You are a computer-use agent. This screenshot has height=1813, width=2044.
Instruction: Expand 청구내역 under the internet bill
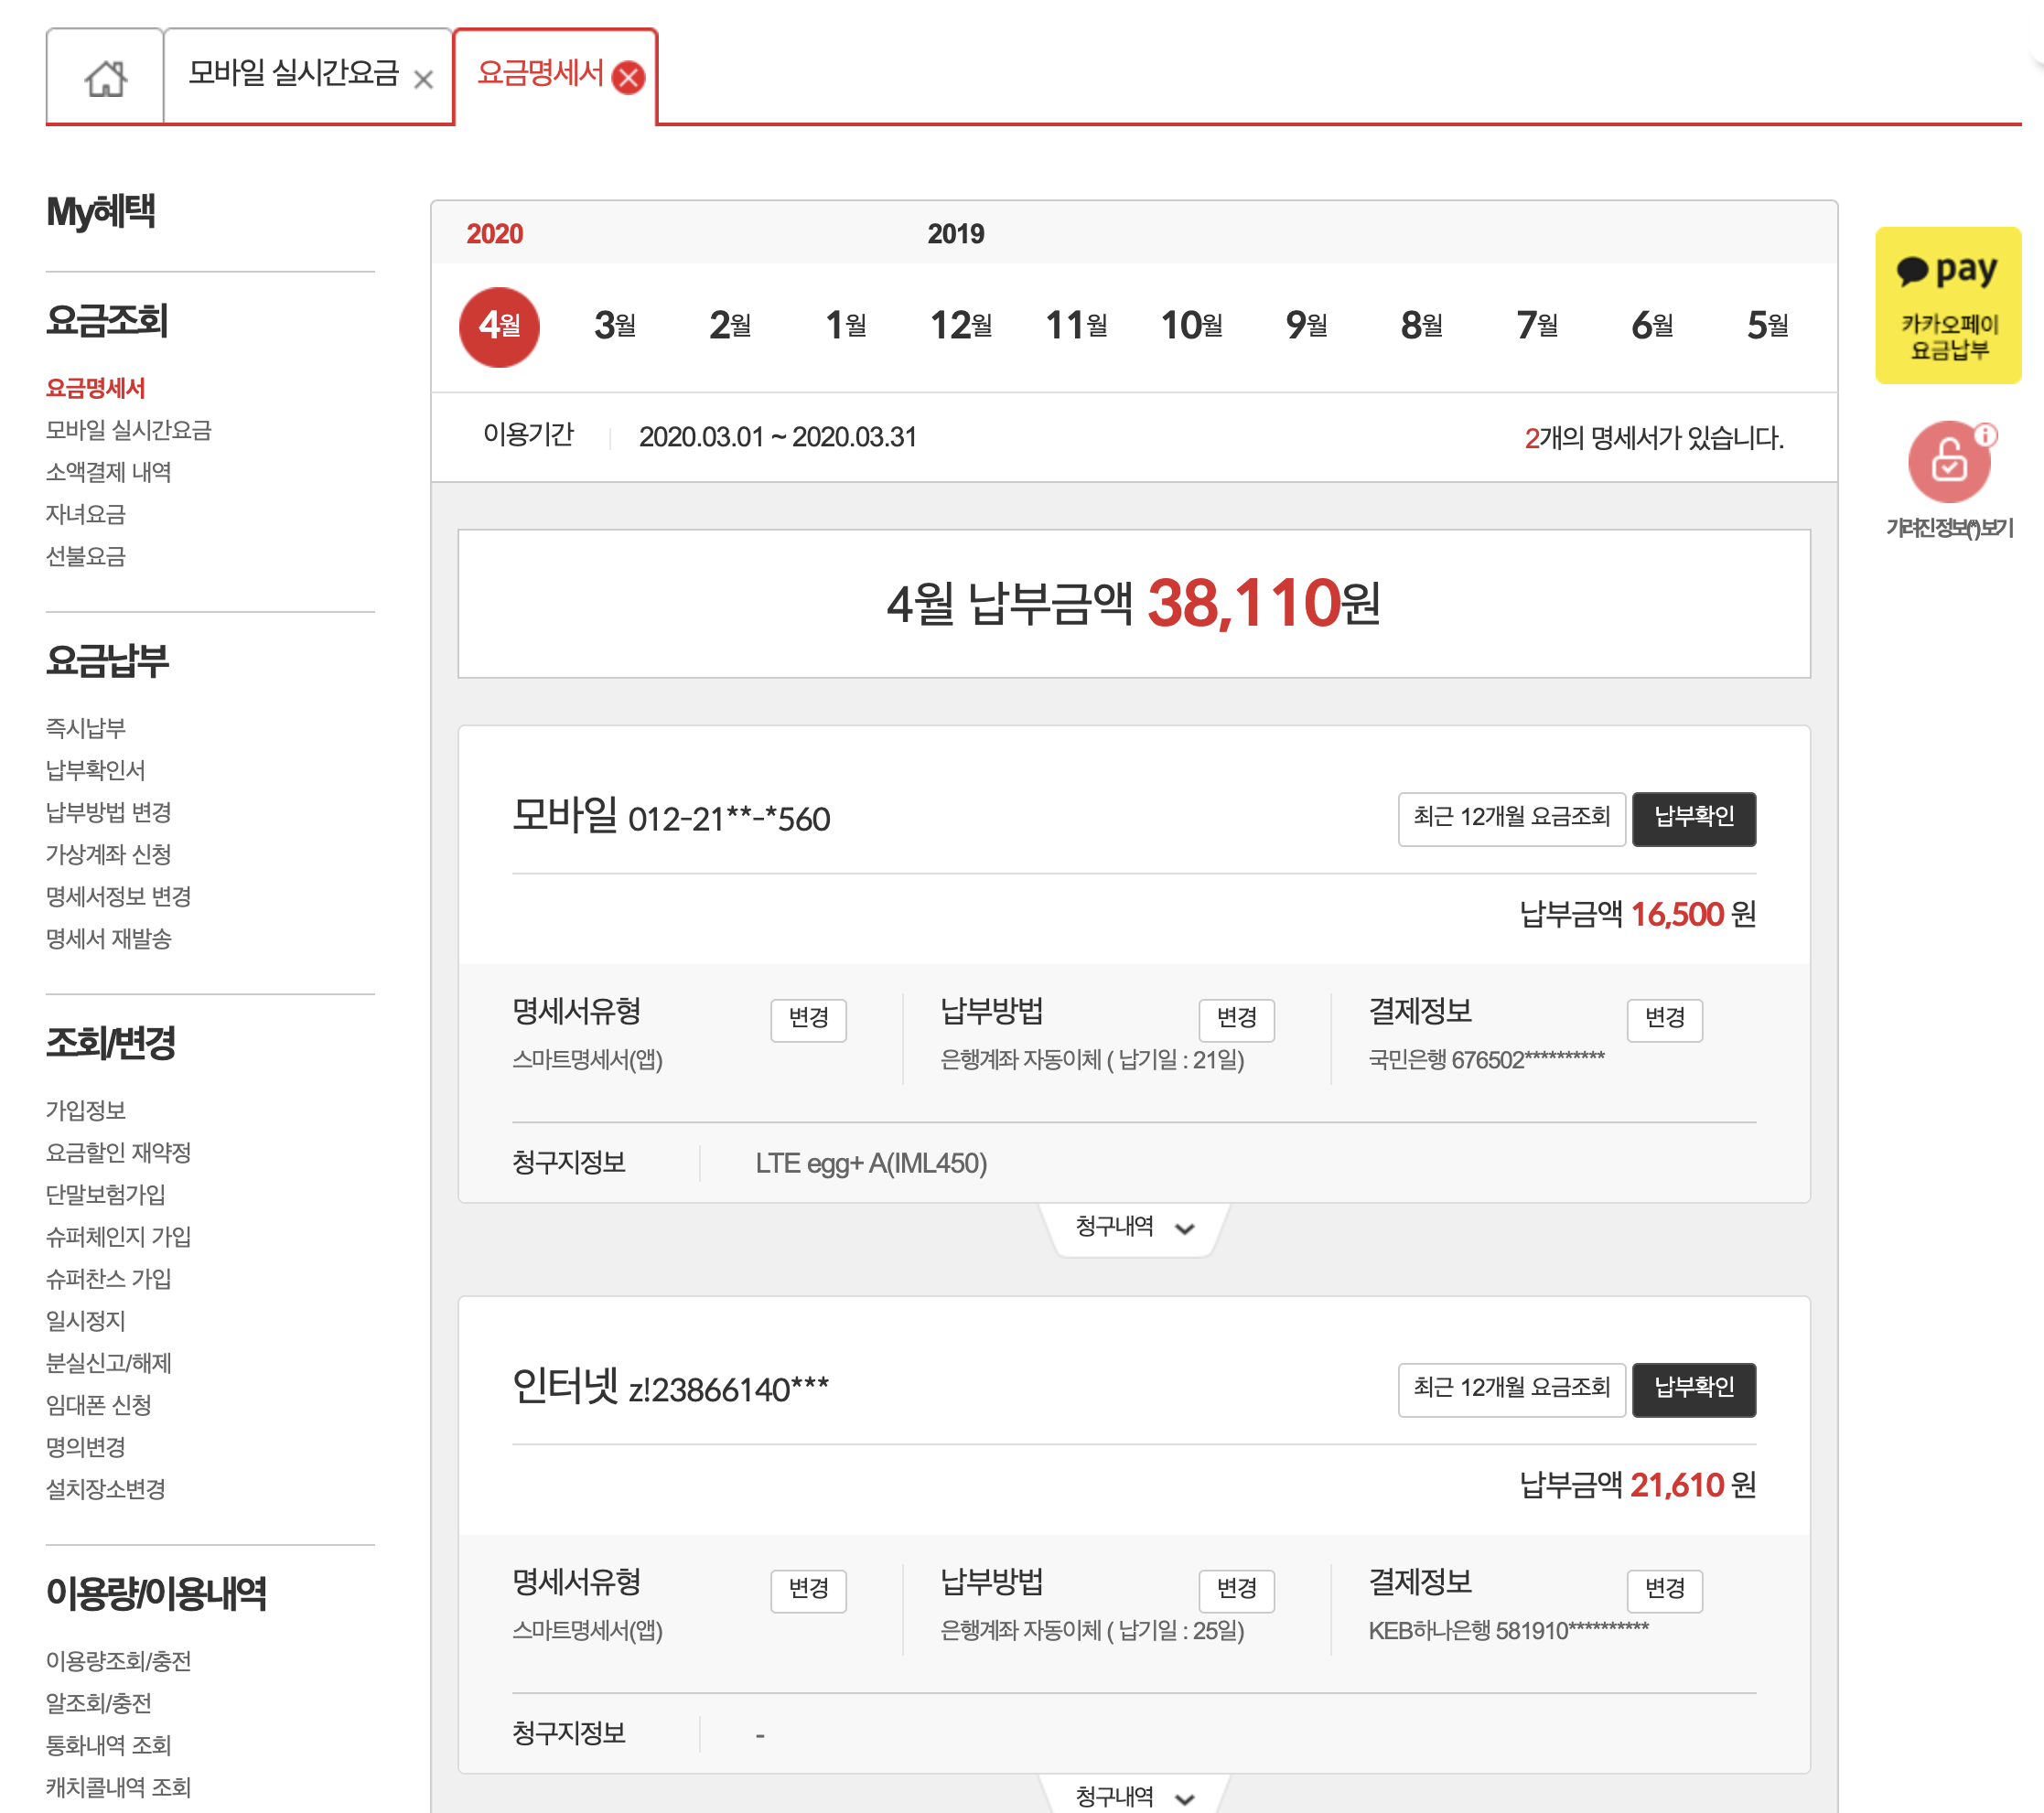coord(1133,1796)
